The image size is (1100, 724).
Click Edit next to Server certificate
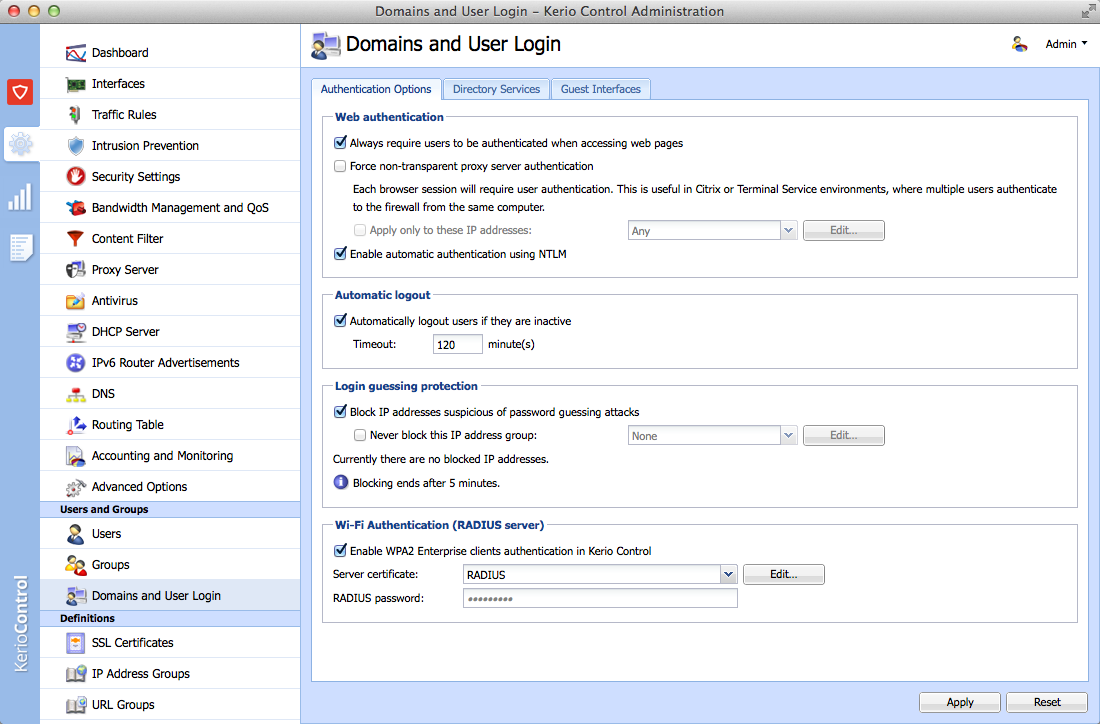pos(784,575)
